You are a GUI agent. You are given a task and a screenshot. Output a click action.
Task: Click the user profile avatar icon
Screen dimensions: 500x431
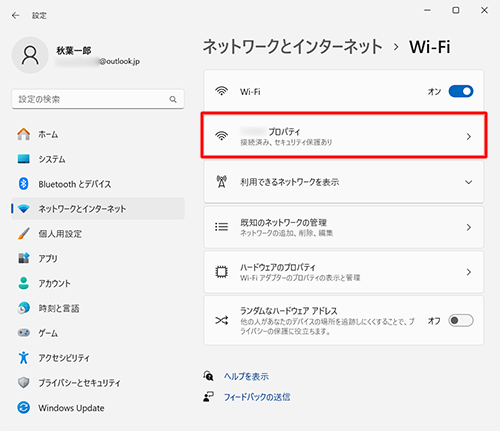click(x=30, y=55)
